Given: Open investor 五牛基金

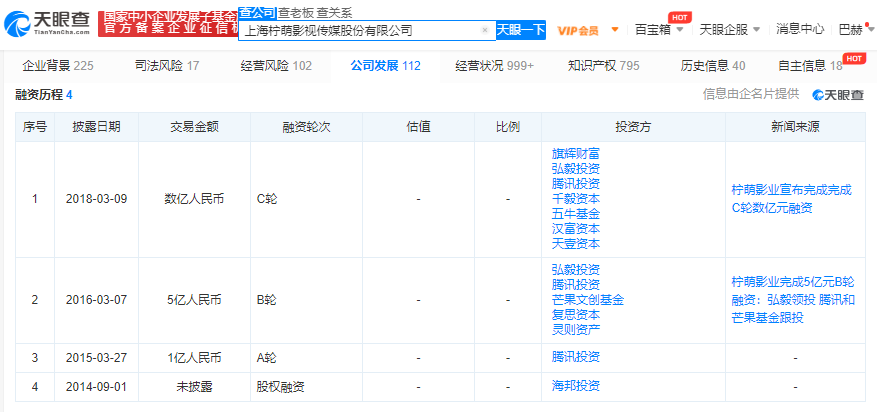Looking at the screenshot, I should pyautogui.click(x=576, y=214).
